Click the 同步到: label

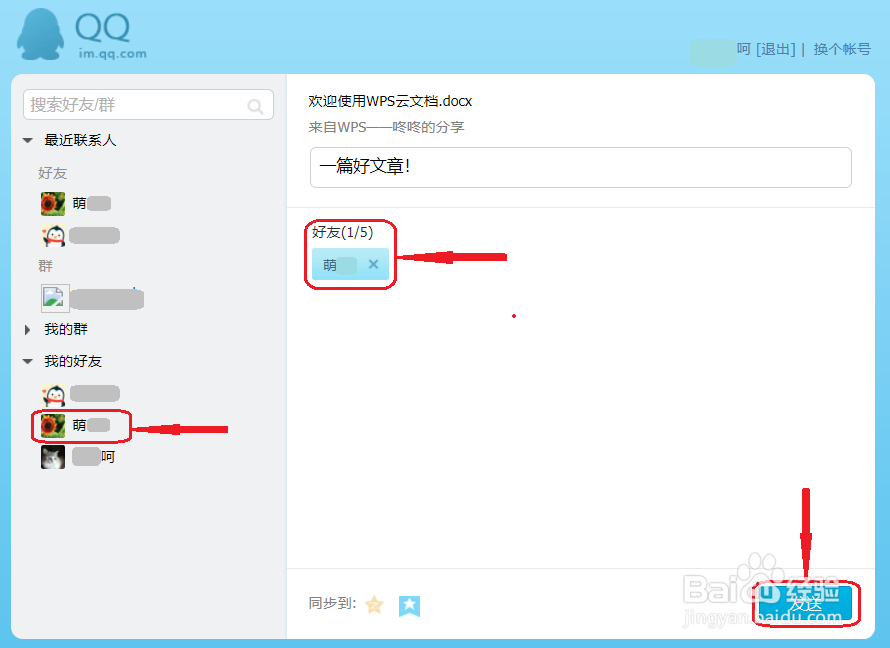[x=332, y=603]
